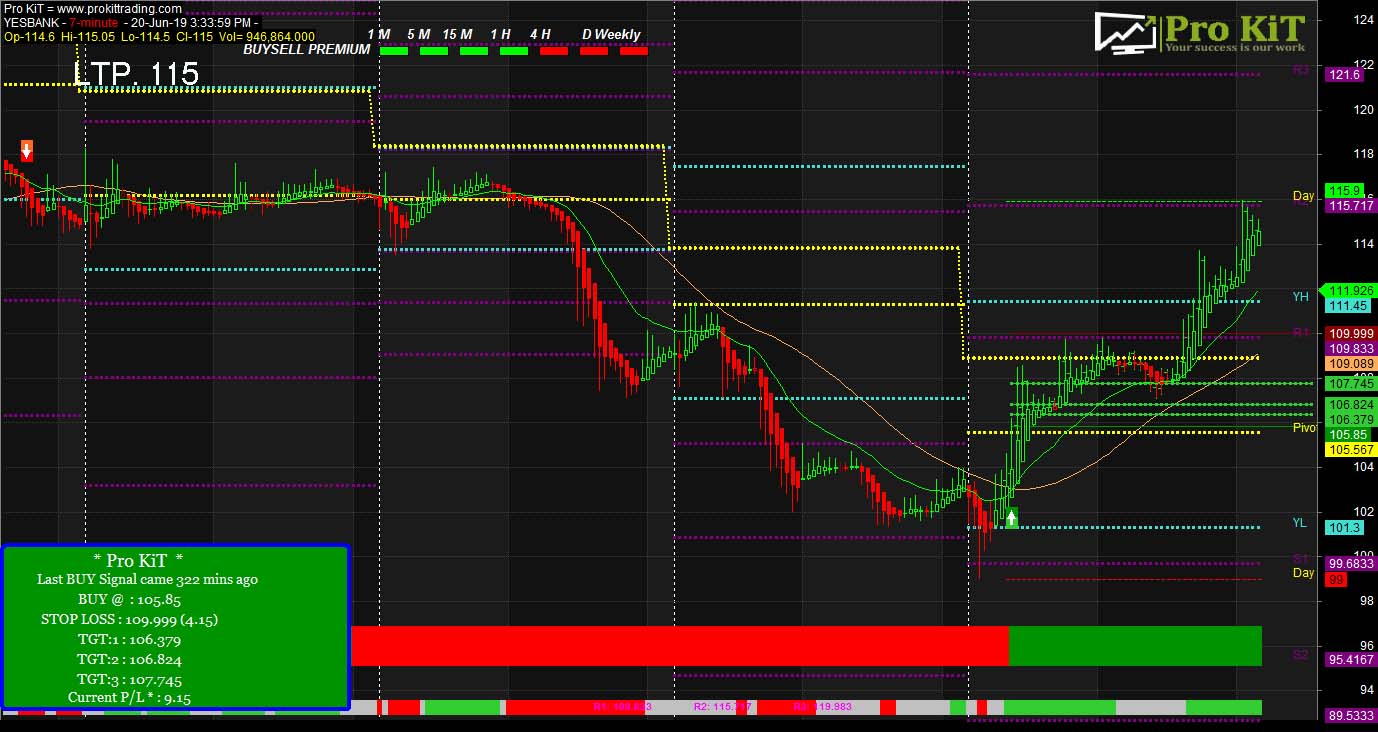Toggle the Weekly red indicator block
1378x732 pixels.
634,49
